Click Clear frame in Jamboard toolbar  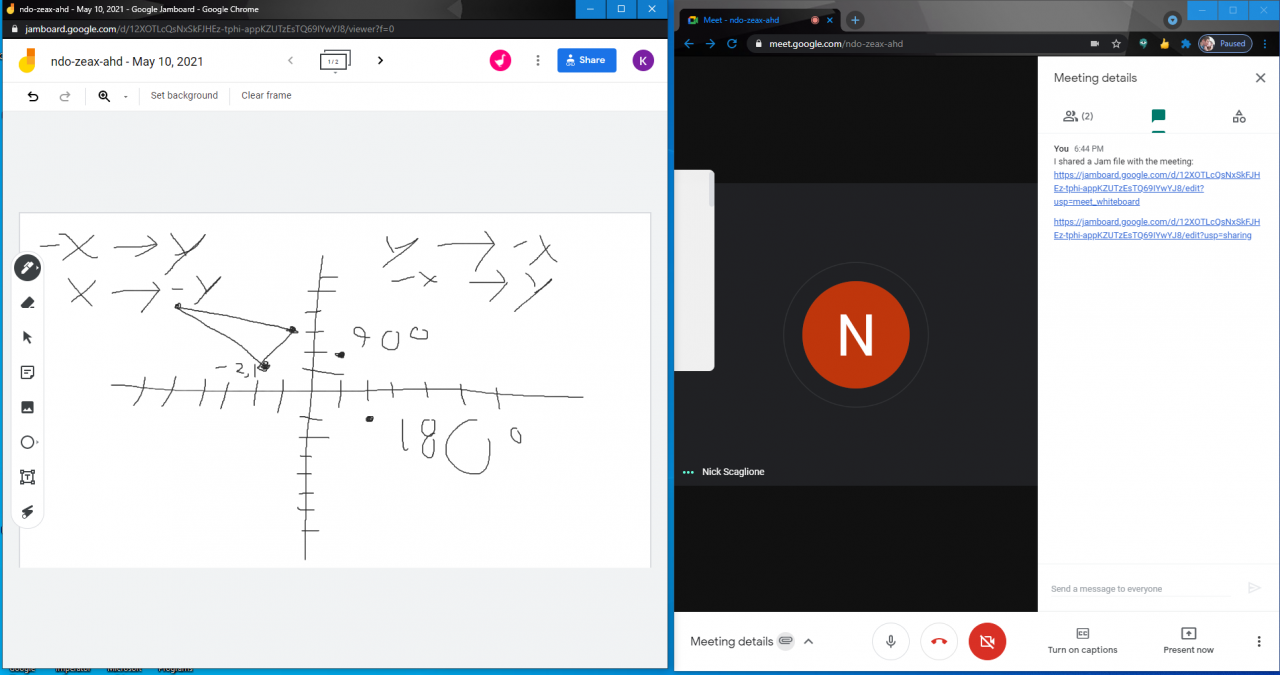coord(266,96)
